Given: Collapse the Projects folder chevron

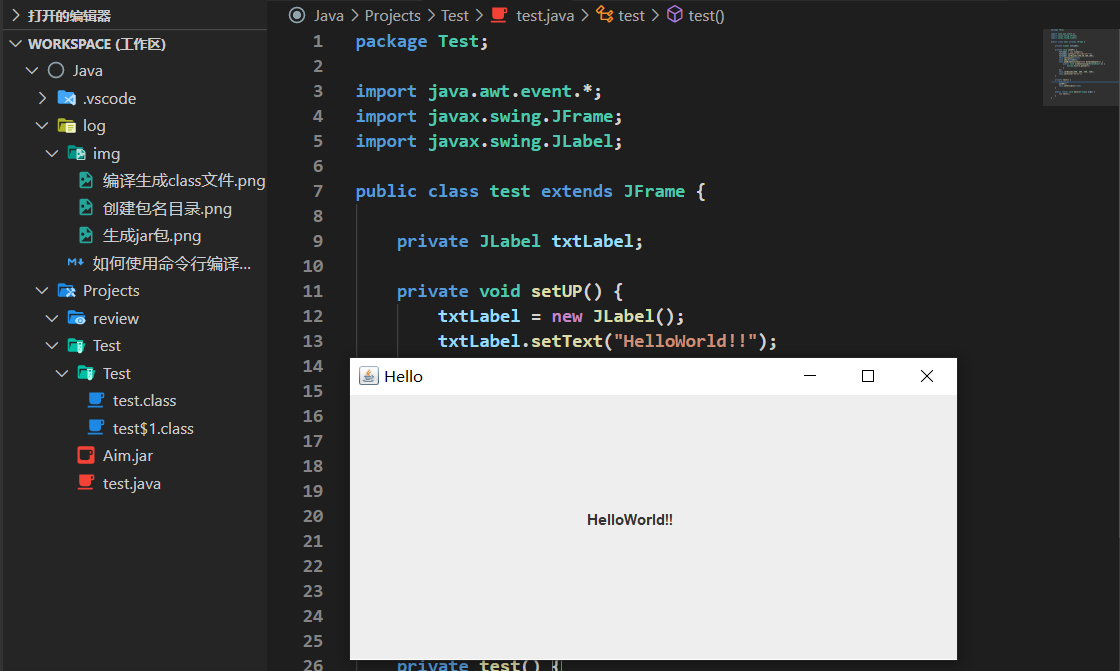Looking at the screenshot, I should [42, 290].
